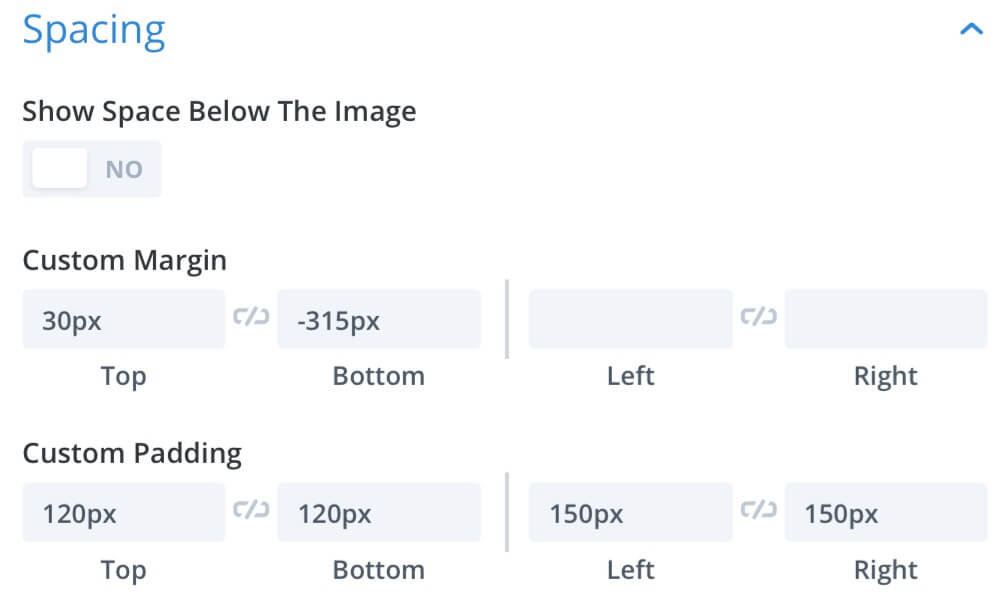Click link icon between margin Top and Bottom
Screen dimensions: 1006x600
pos(251,317)
